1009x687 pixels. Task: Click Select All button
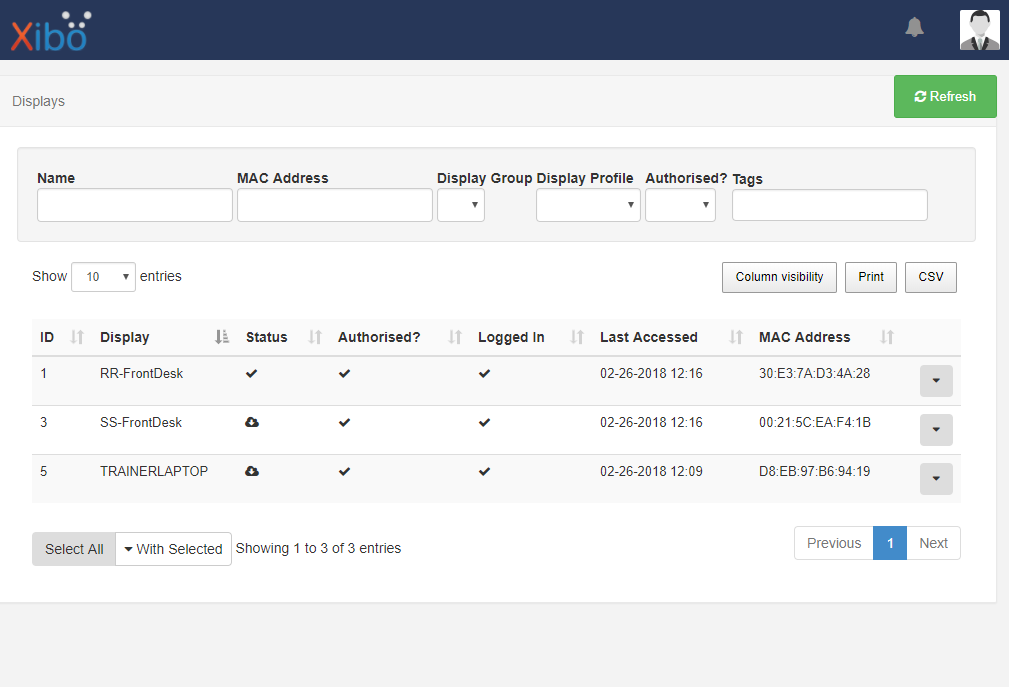click(74, 549)
